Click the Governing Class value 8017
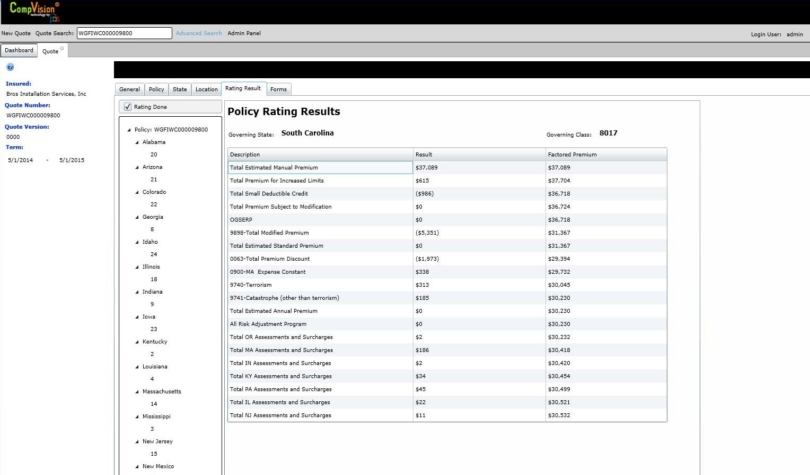The image size is (810, 475). point(609,133)
